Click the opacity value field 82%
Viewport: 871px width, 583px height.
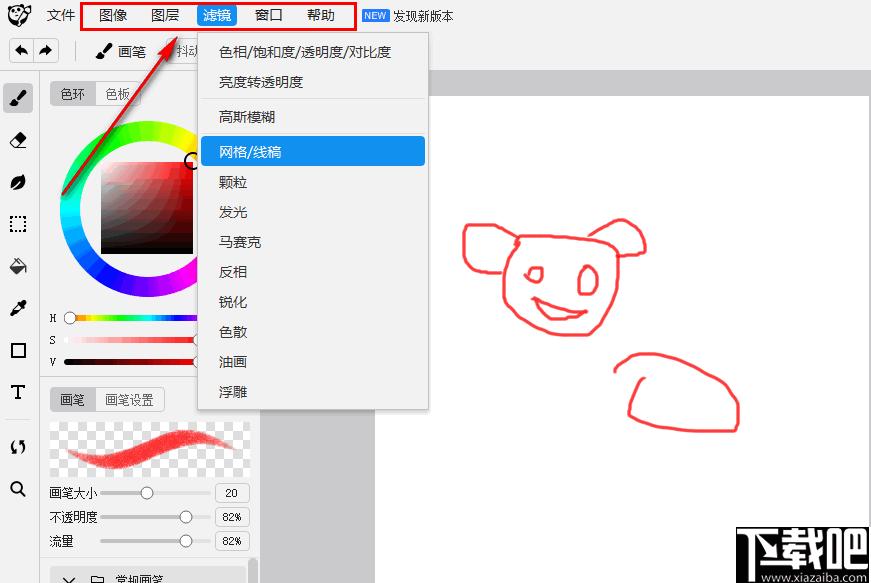point(232,517)
